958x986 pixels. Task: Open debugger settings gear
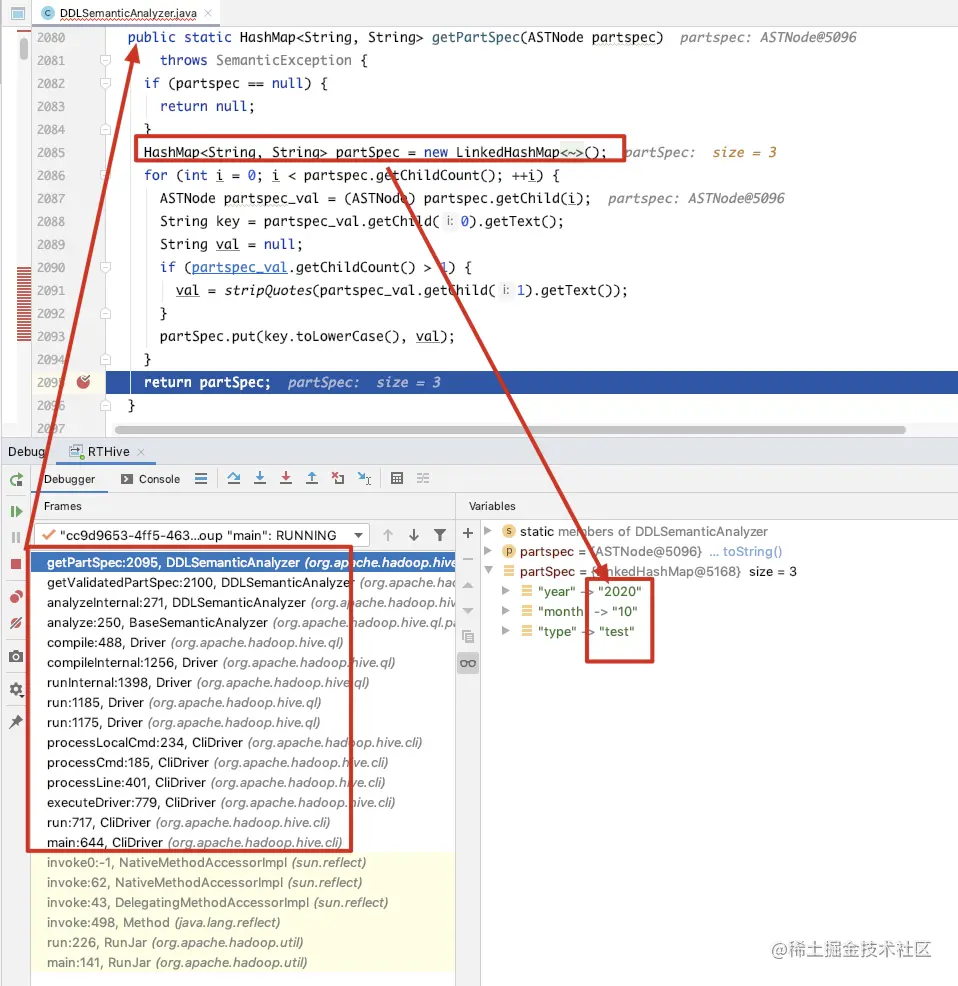(x=16, y=689)
